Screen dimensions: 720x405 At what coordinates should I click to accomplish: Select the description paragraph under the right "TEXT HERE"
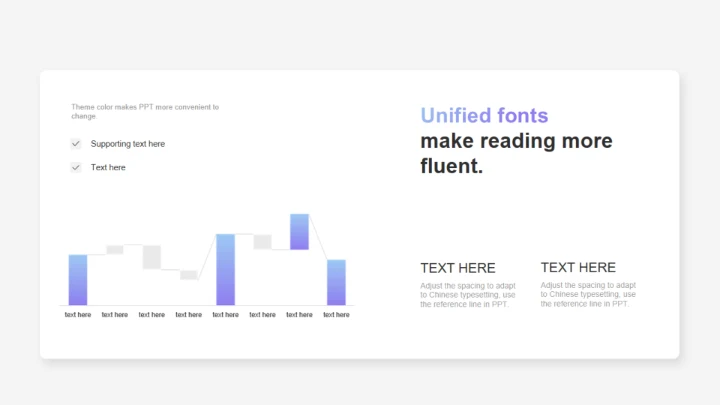tap(588, 294)
